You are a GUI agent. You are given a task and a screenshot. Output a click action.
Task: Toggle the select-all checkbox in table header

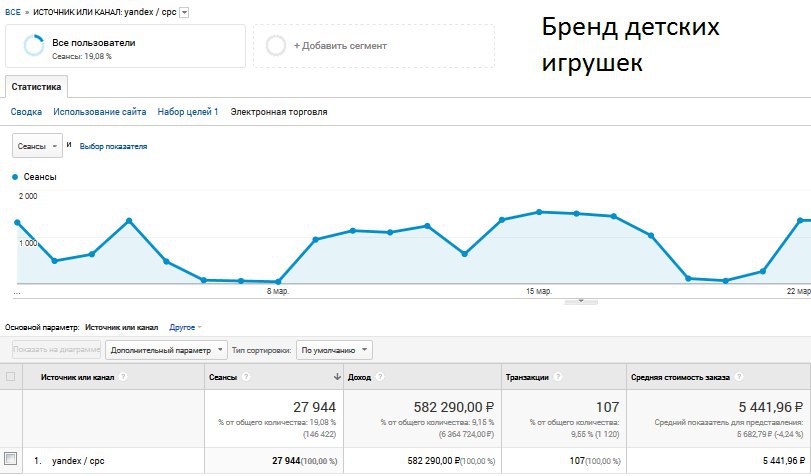pyautogui.click(x=10, y=377)
